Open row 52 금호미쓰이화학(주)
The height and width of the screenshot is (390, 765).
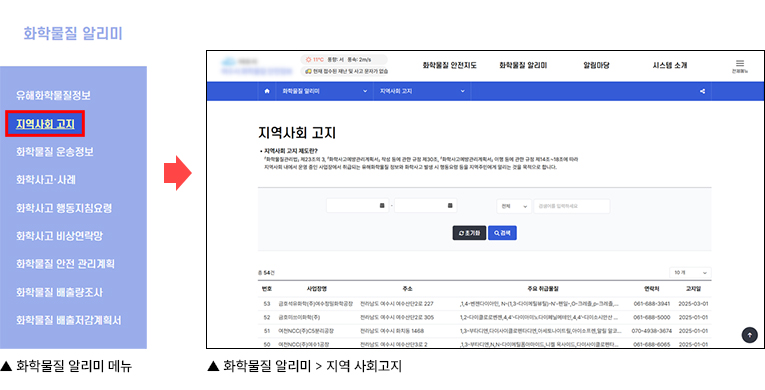click(299, 317)
